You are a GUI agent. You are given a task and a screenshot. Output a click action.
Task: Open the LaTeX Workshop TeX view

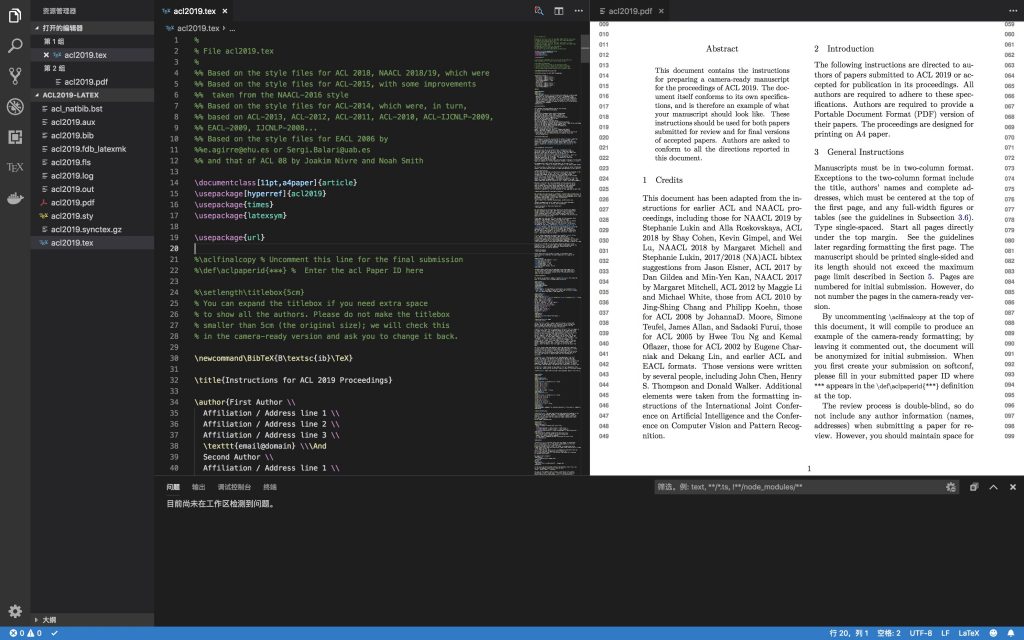click(x=14, y=167)
